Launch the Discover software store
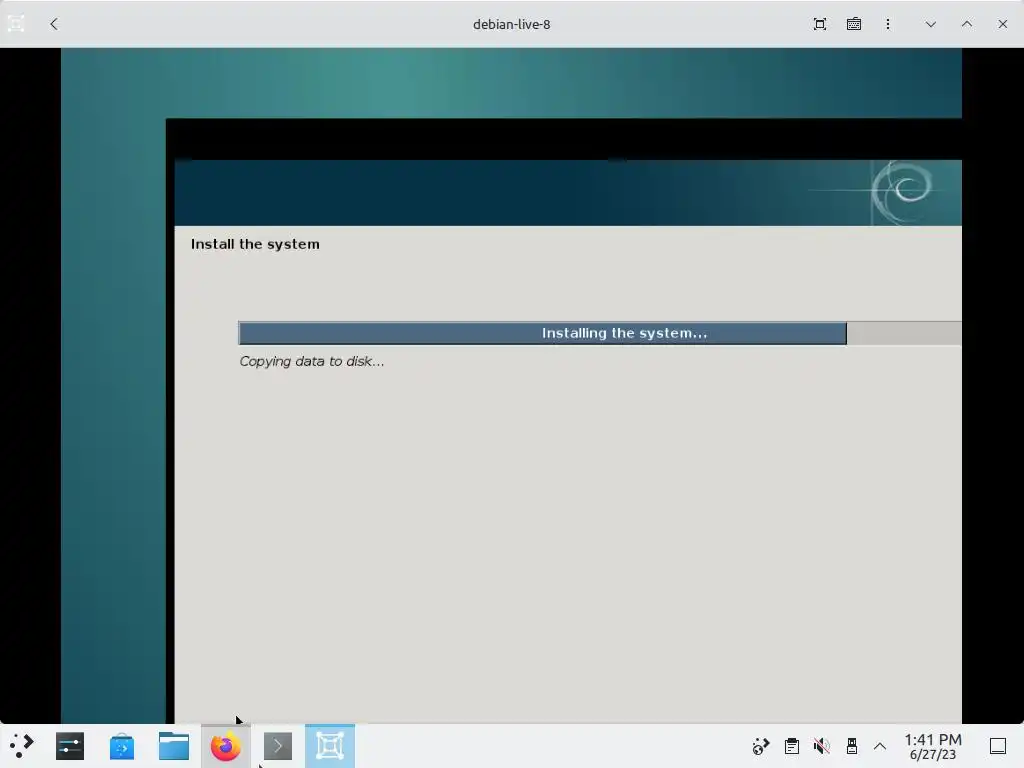 coord(122,746)
